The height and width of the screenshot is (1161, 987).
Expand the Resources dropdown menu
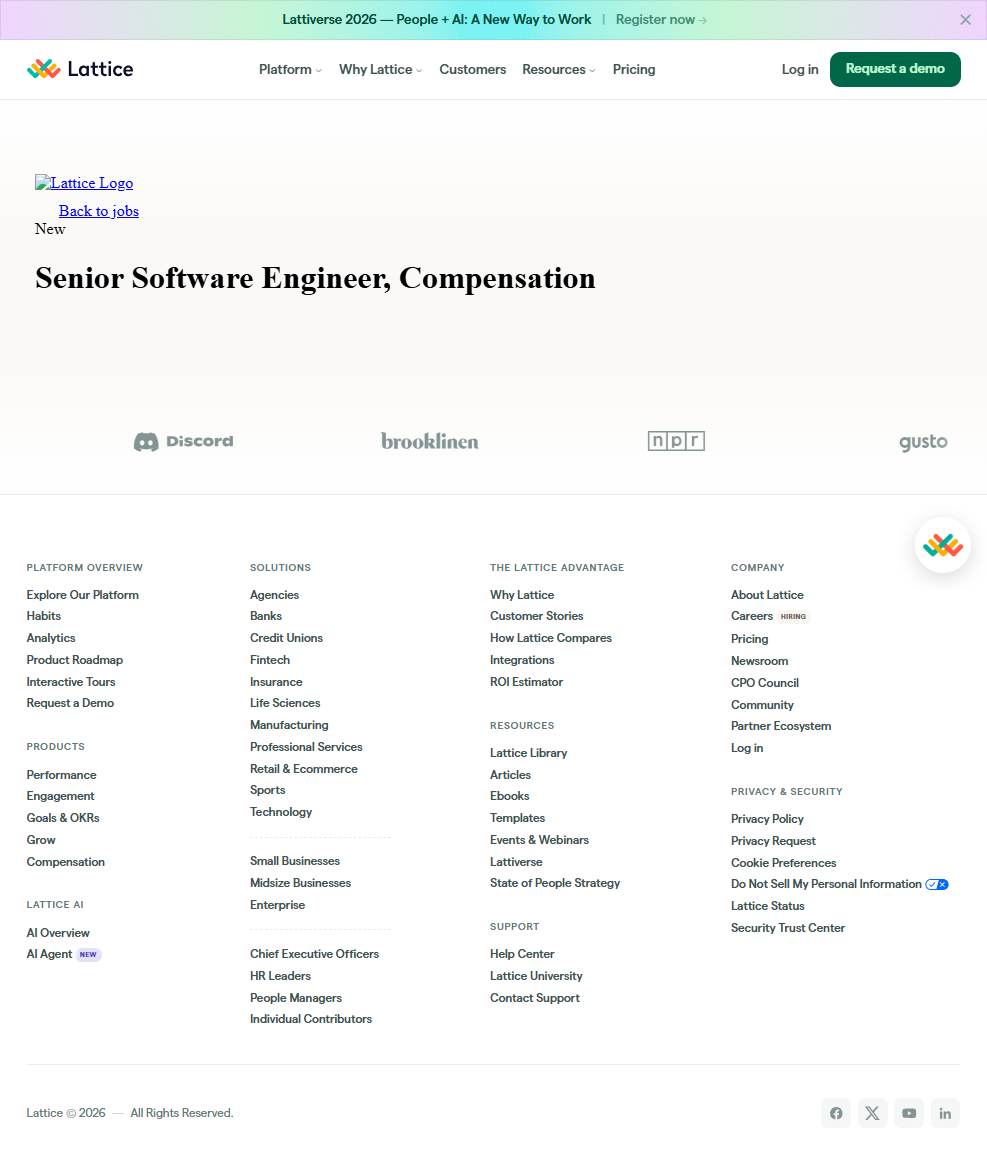[x=558, y=69]
